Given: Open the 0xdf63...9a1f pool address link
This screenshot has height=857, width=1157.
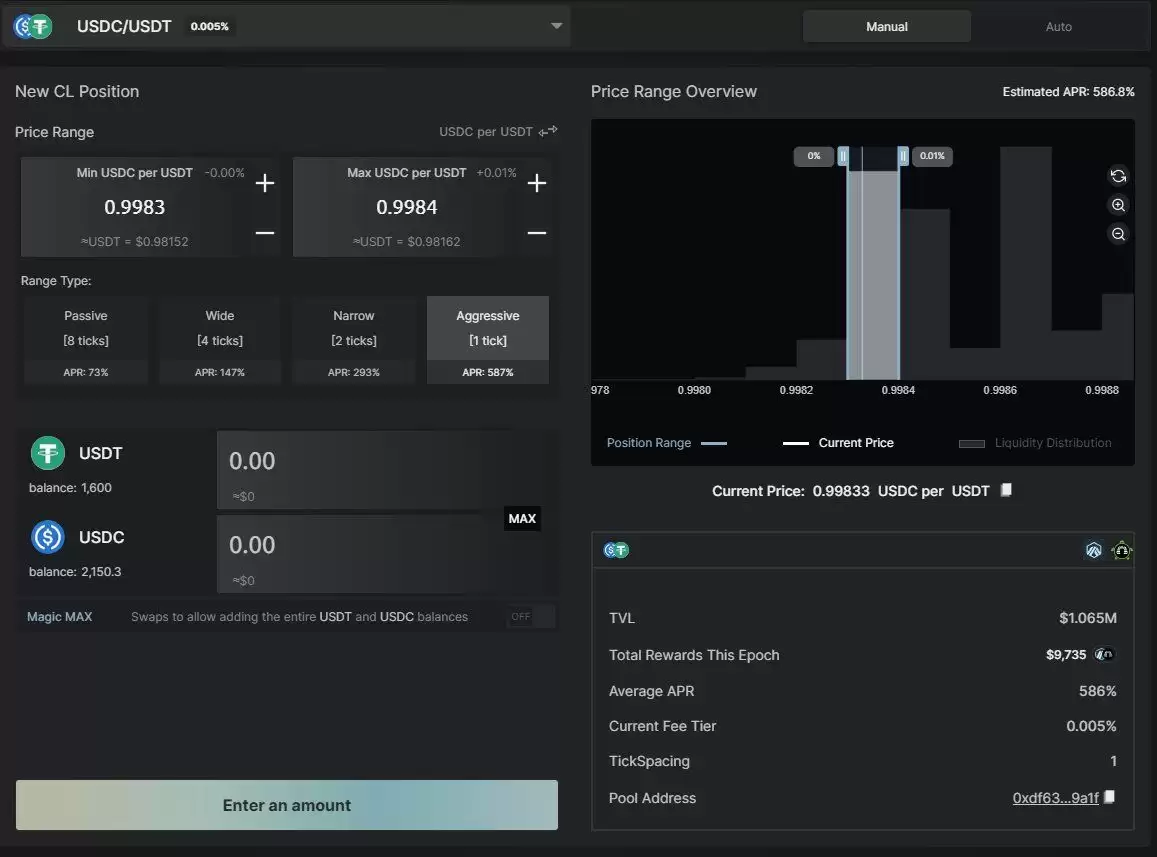Looking at the screenshot, I should click(x=1055, y=798).
